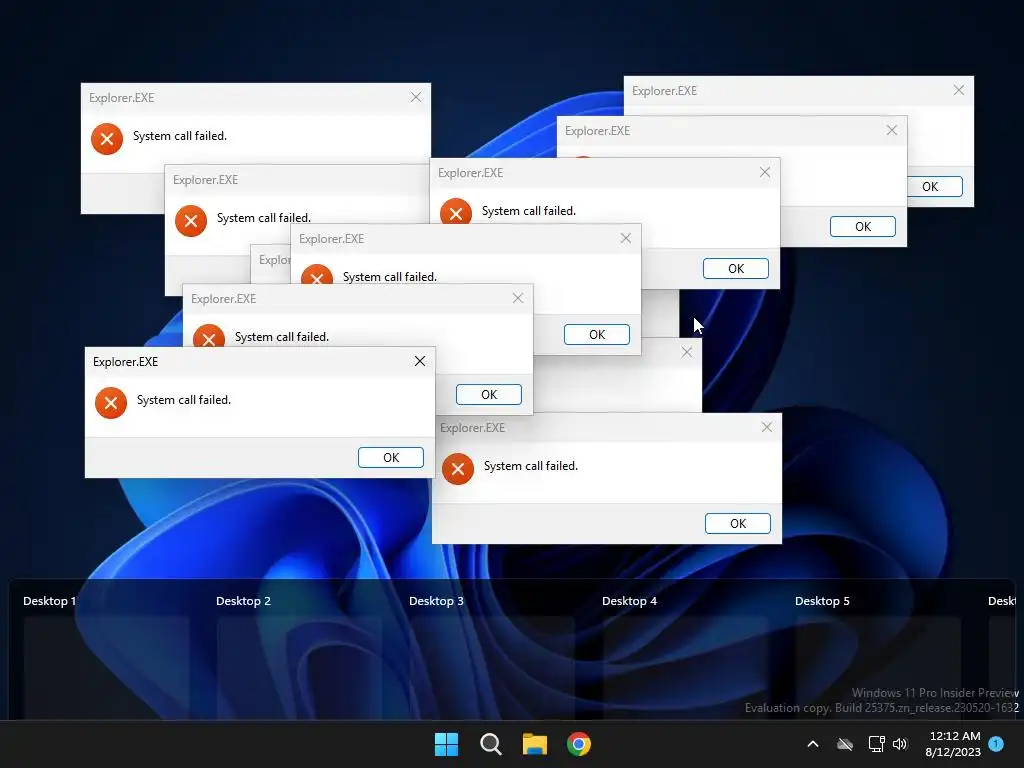Screen dimensions: 1024x768
Task: Open Google Chrome from the taskbar
Action: point(579,744)
